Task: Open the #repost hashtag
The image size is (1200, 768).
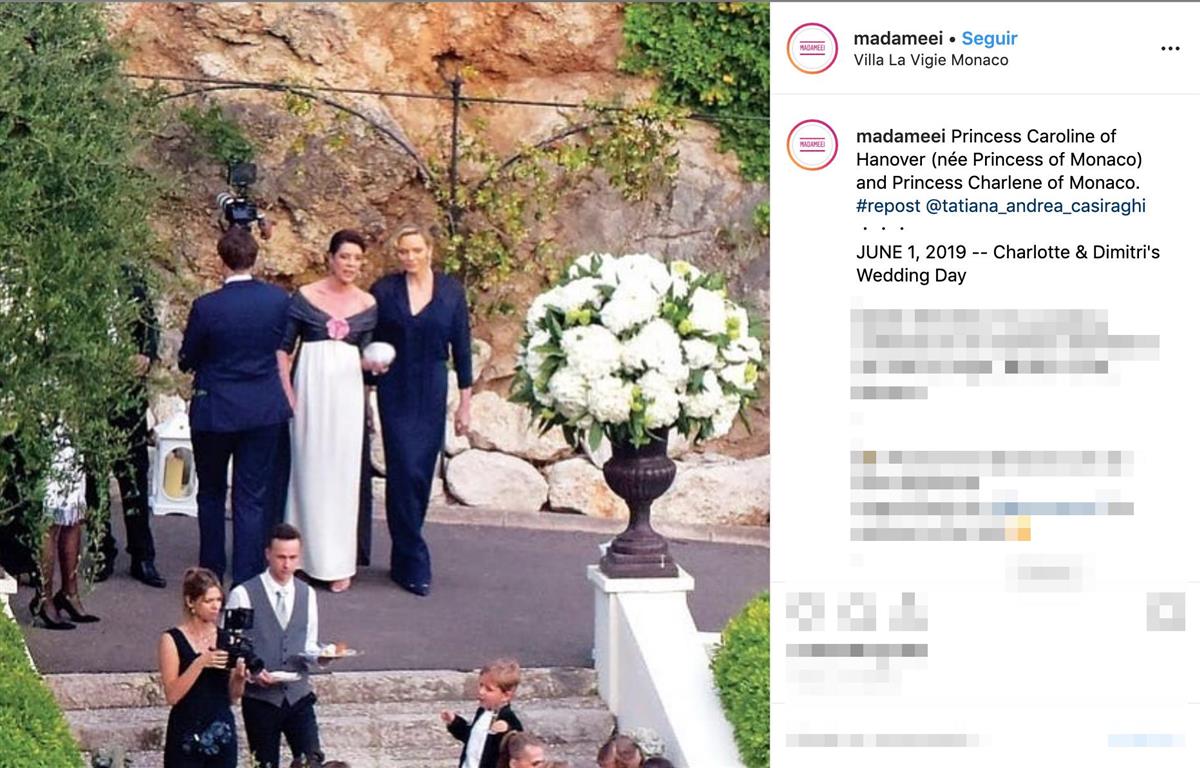Action: [x=888, y=206]
